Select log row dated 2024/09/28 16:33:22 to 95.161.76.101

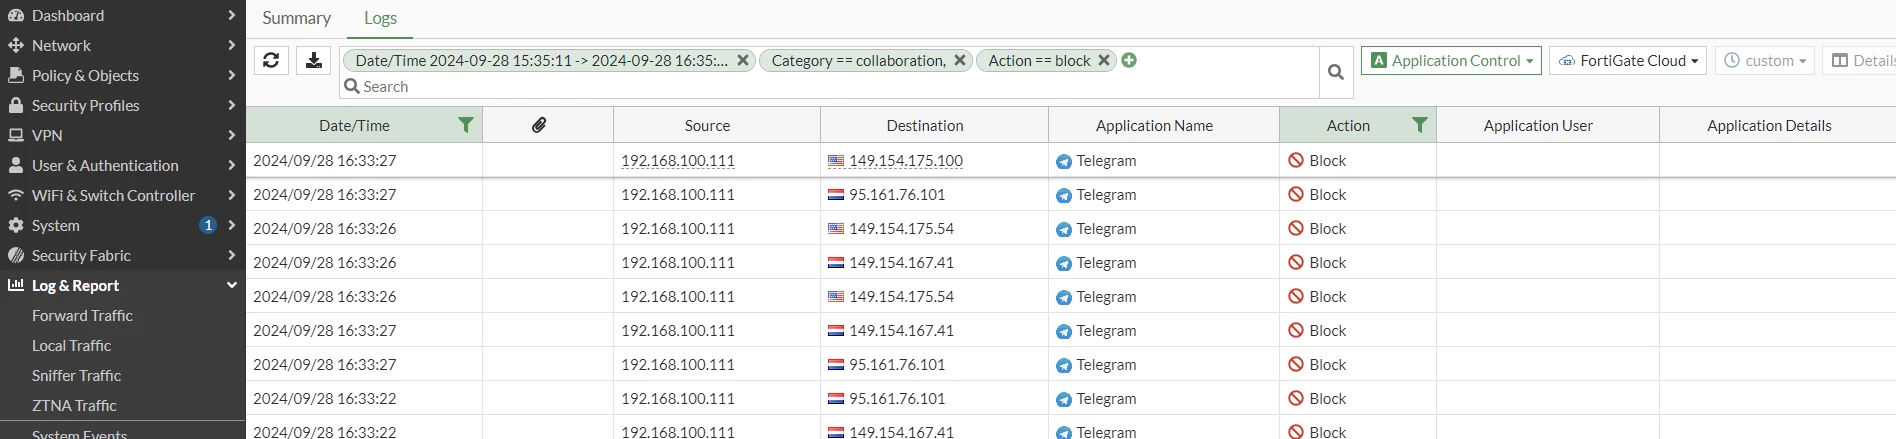(x=1071, y=398)
